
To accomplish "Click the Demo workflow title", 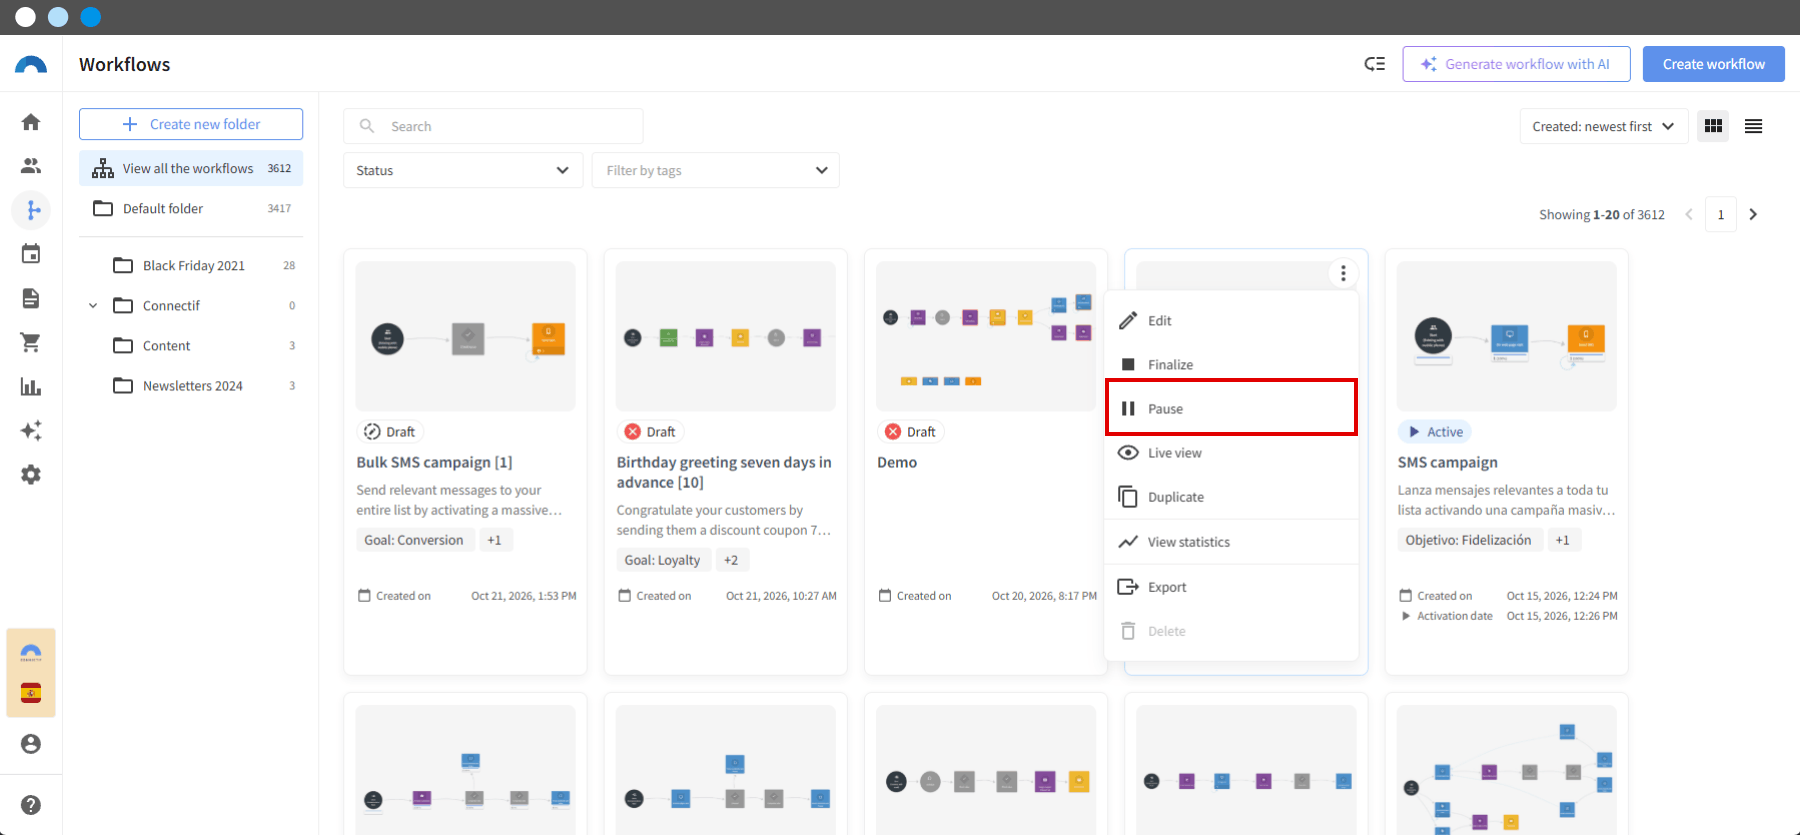I will [x=897, y=463].
